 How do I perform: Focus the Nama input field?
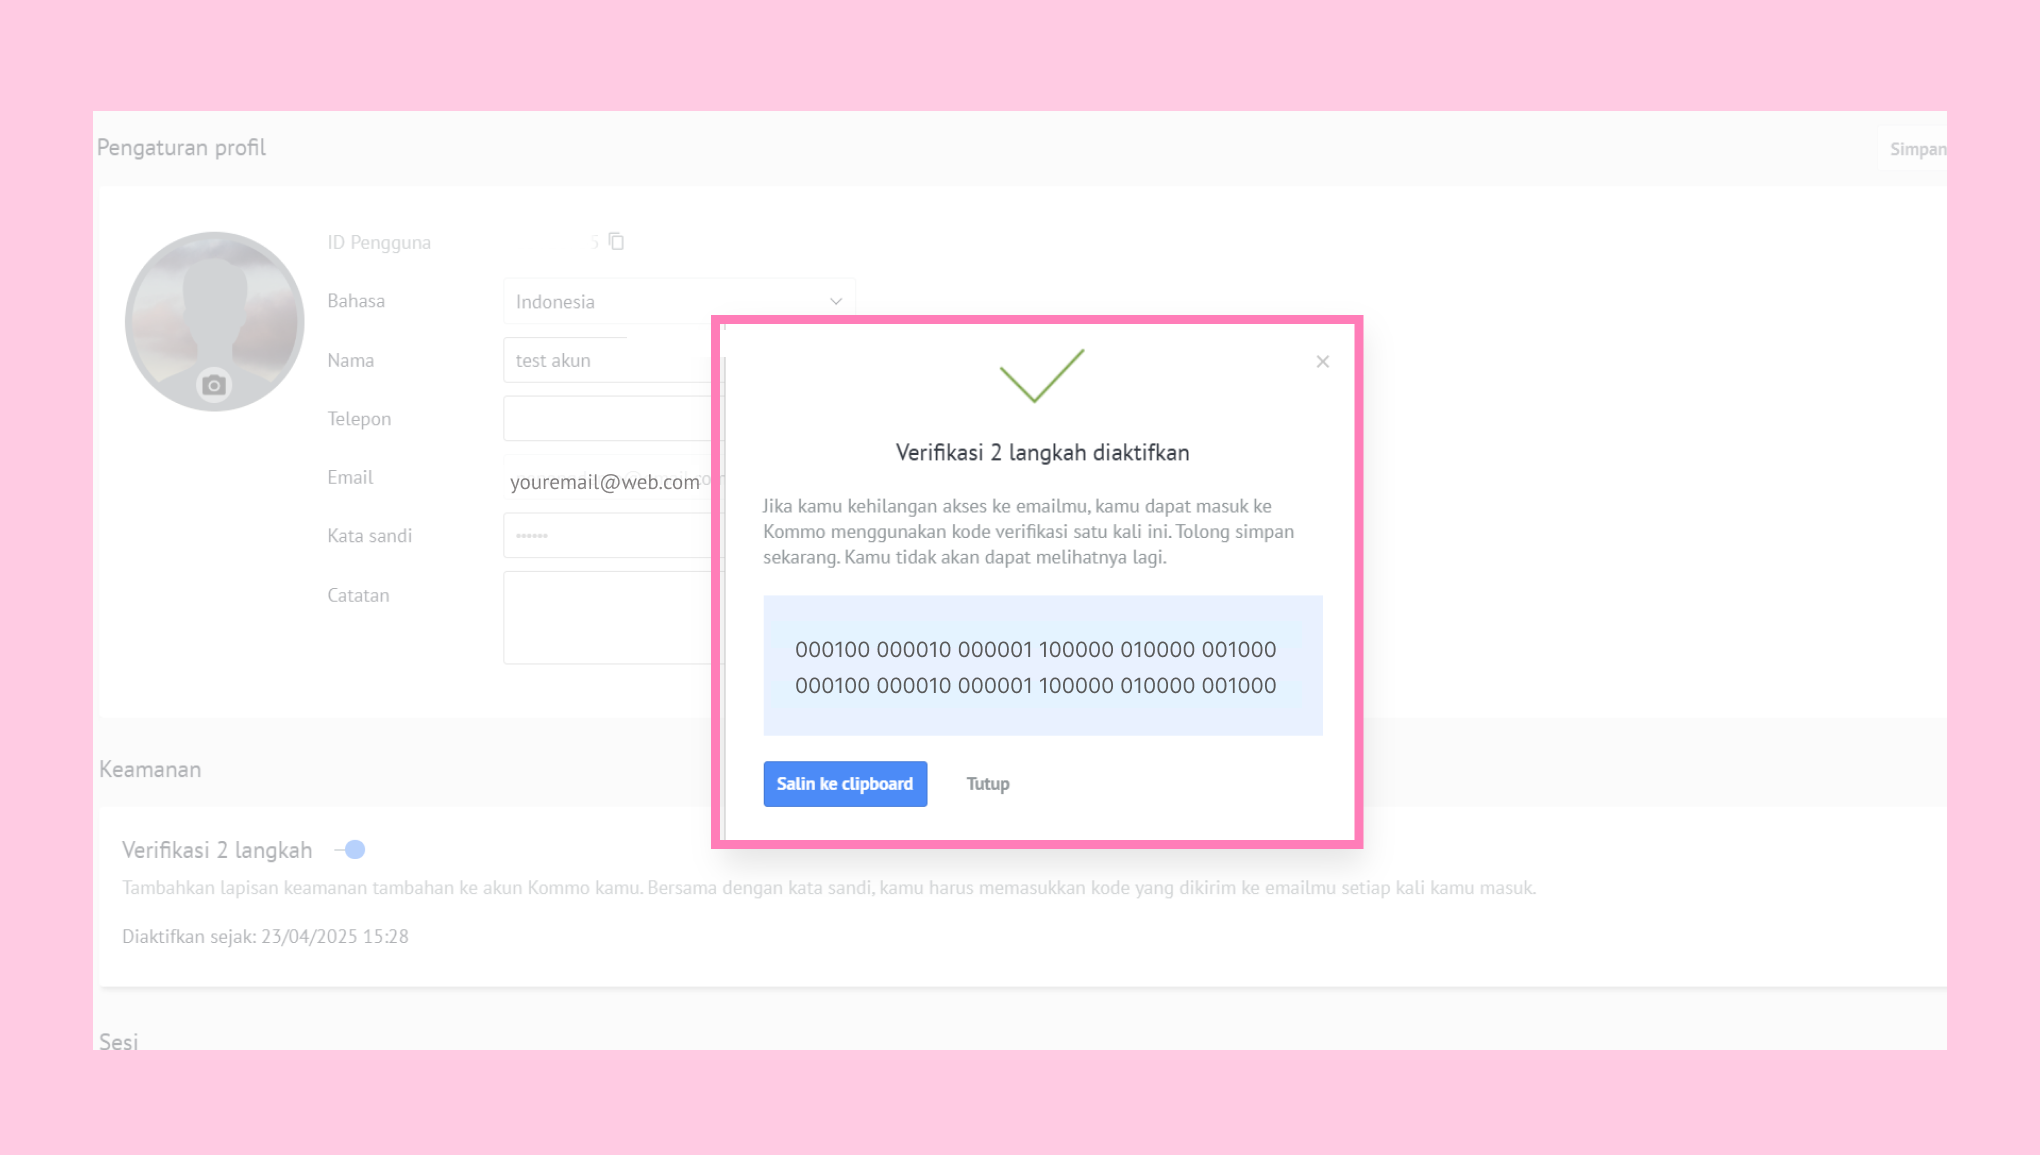pos(610,360)
